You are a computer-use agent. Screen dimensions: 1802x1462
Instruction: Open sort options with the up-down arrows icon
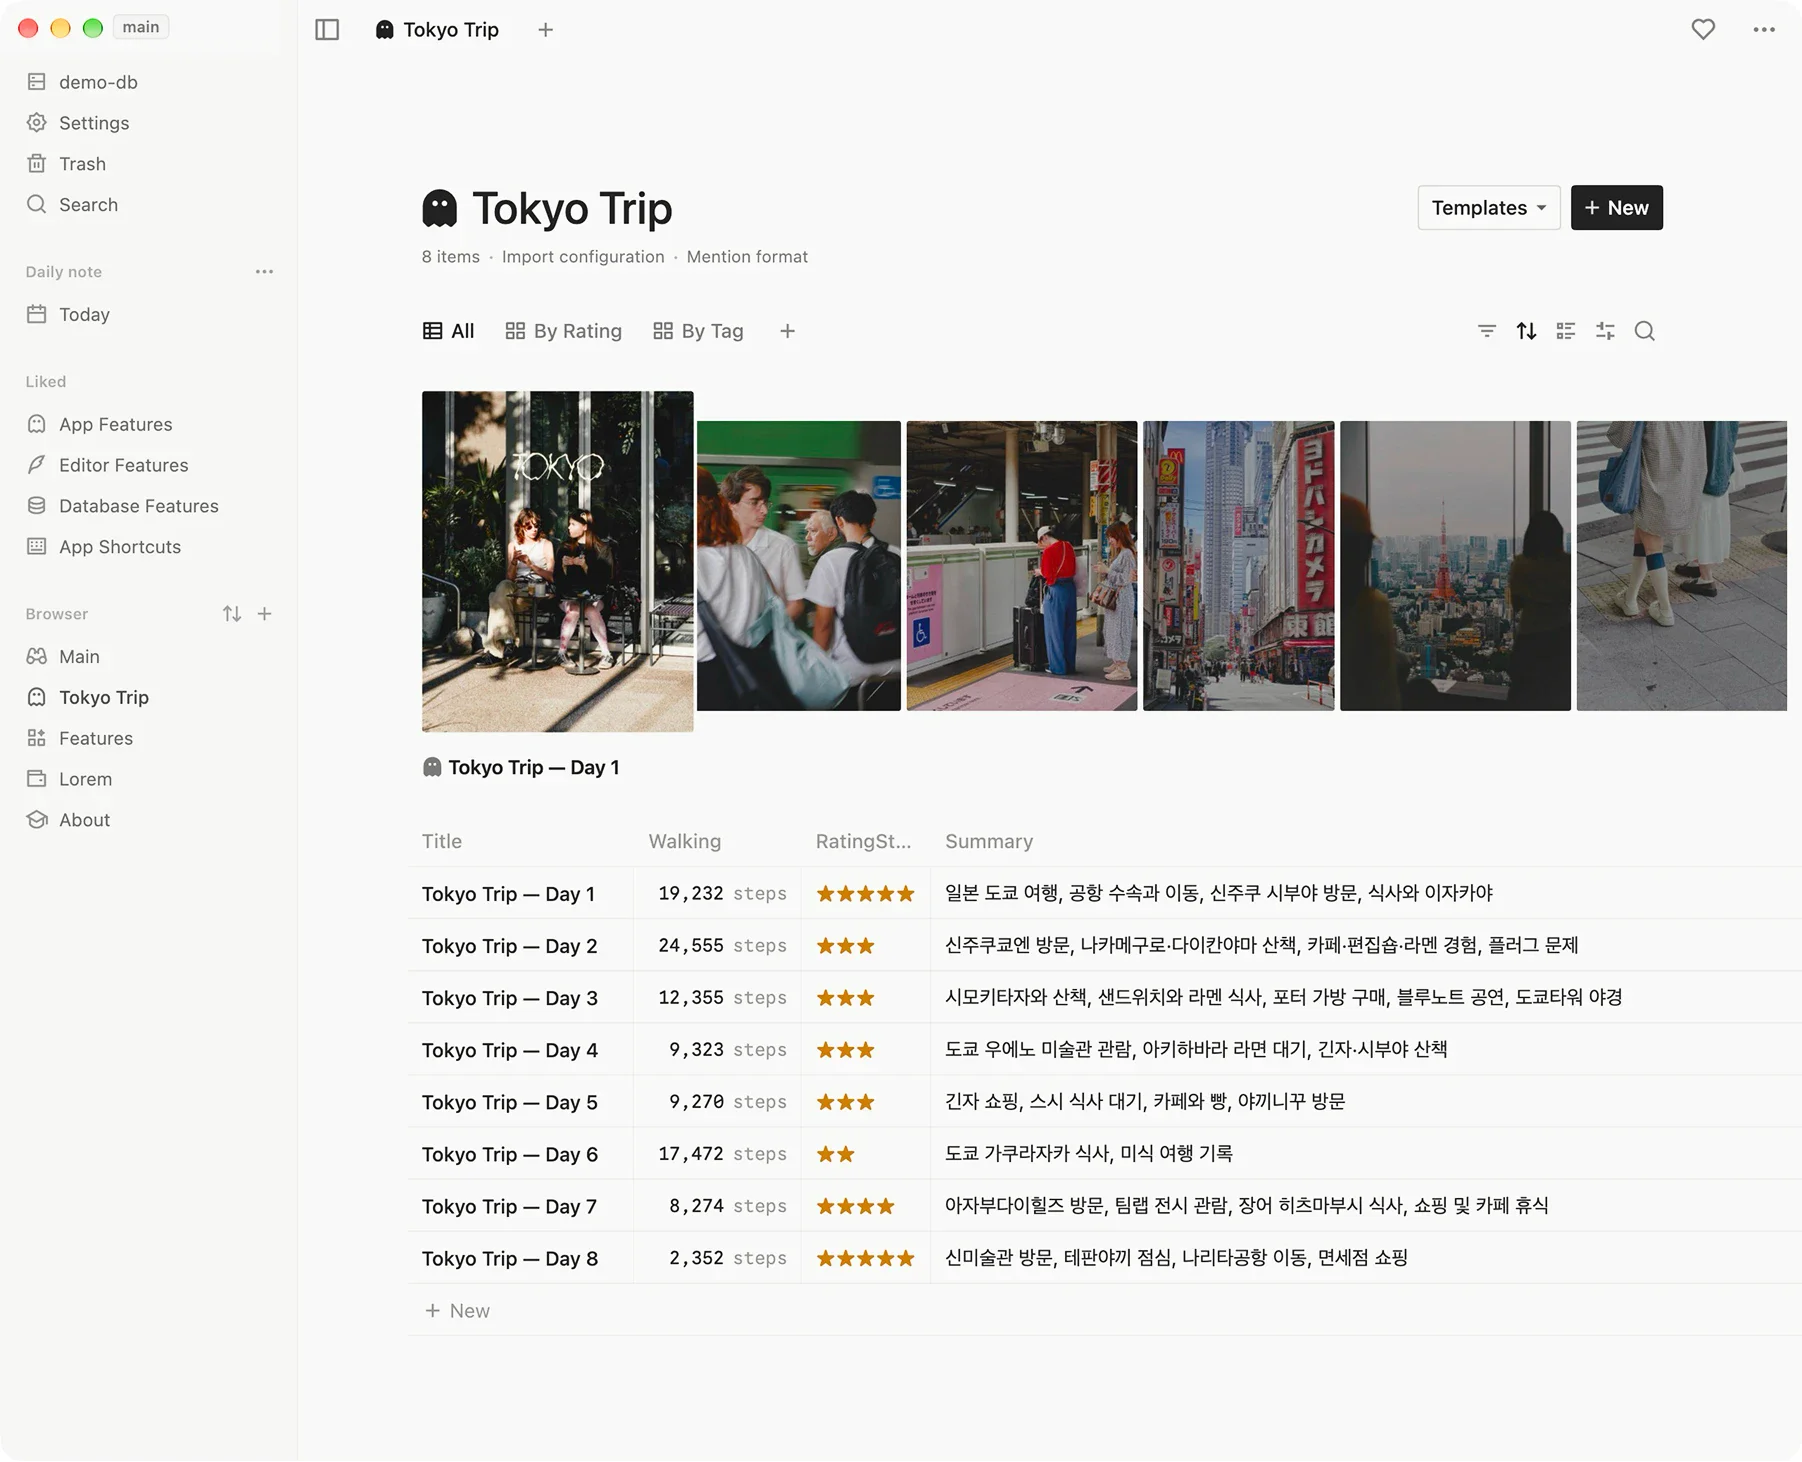pos(1526,331)
